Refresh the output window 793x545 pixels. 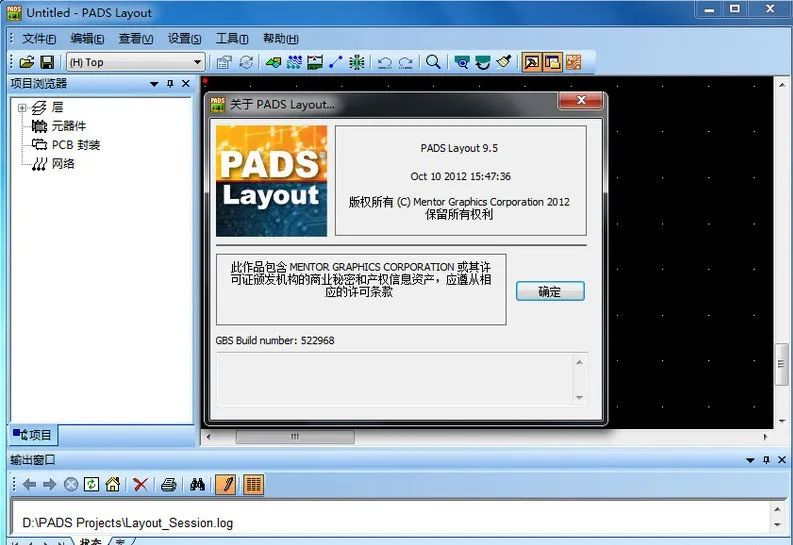[x=92, y=485]
